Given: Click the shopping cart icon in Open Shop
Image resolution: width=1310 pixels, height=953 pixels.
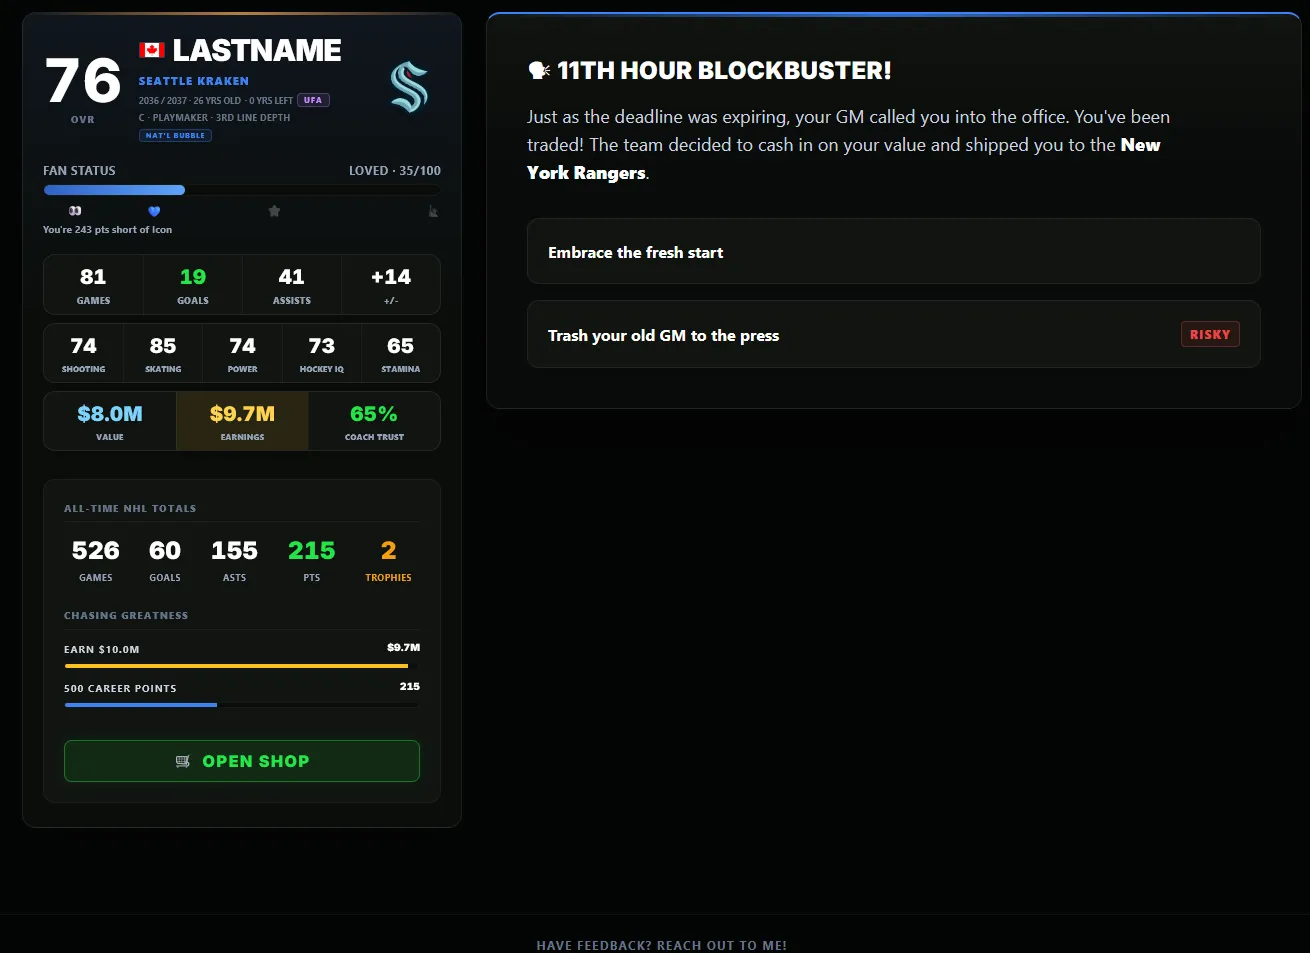Looking at the screenshot, I should (182, 761).
